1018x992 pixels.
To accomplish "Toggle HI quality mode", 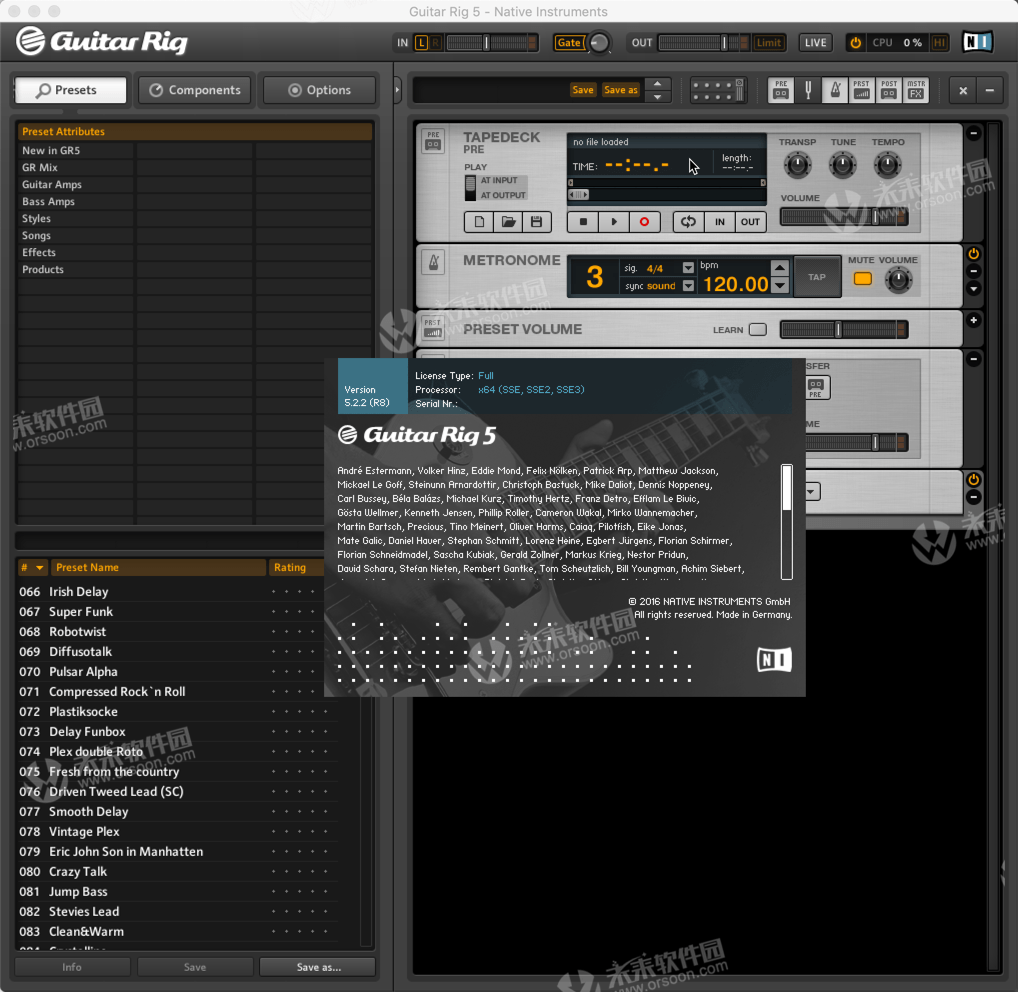I will (x=939, y=43).
